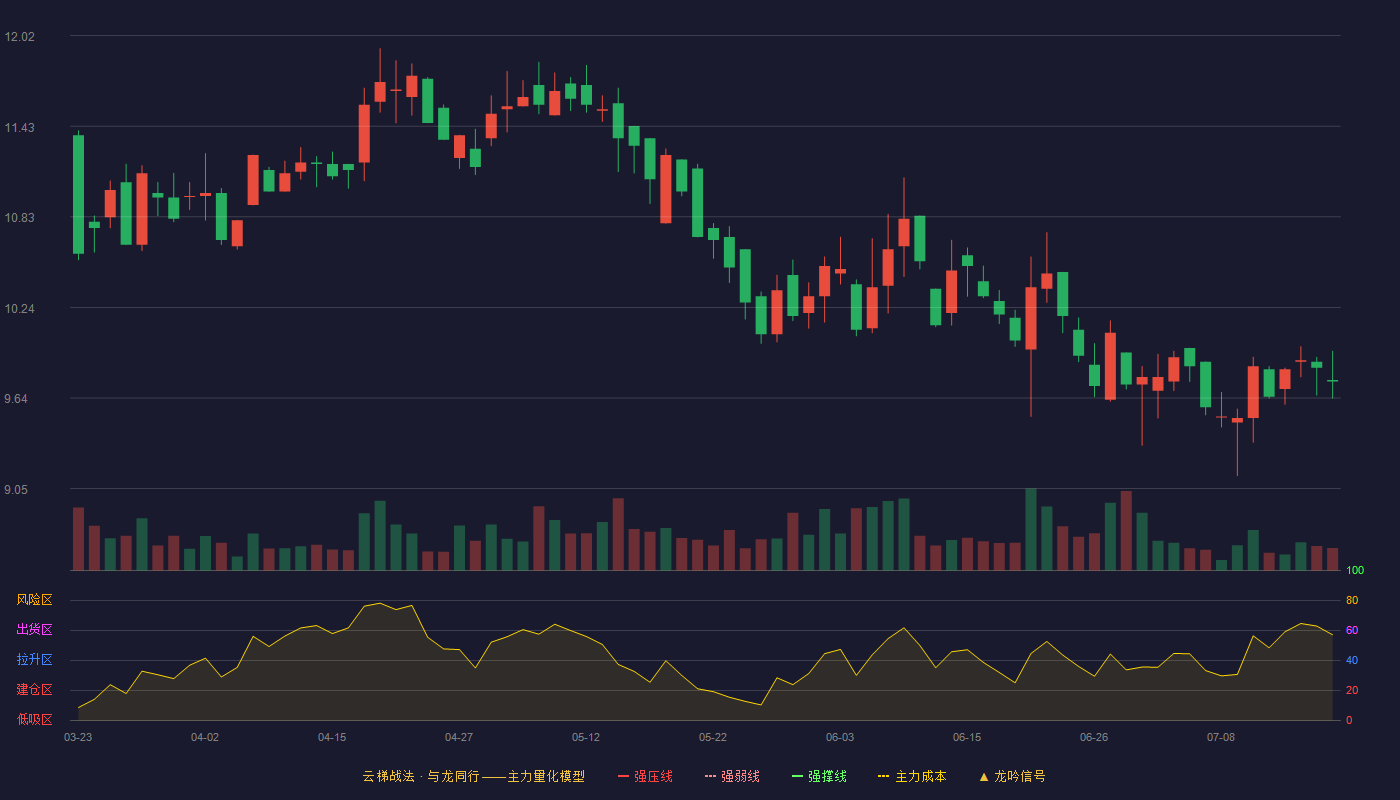Click the blue 40 indicator scale label
Screen dimensions: 1400x800
pyautogui.click(x=1352, y=661)
